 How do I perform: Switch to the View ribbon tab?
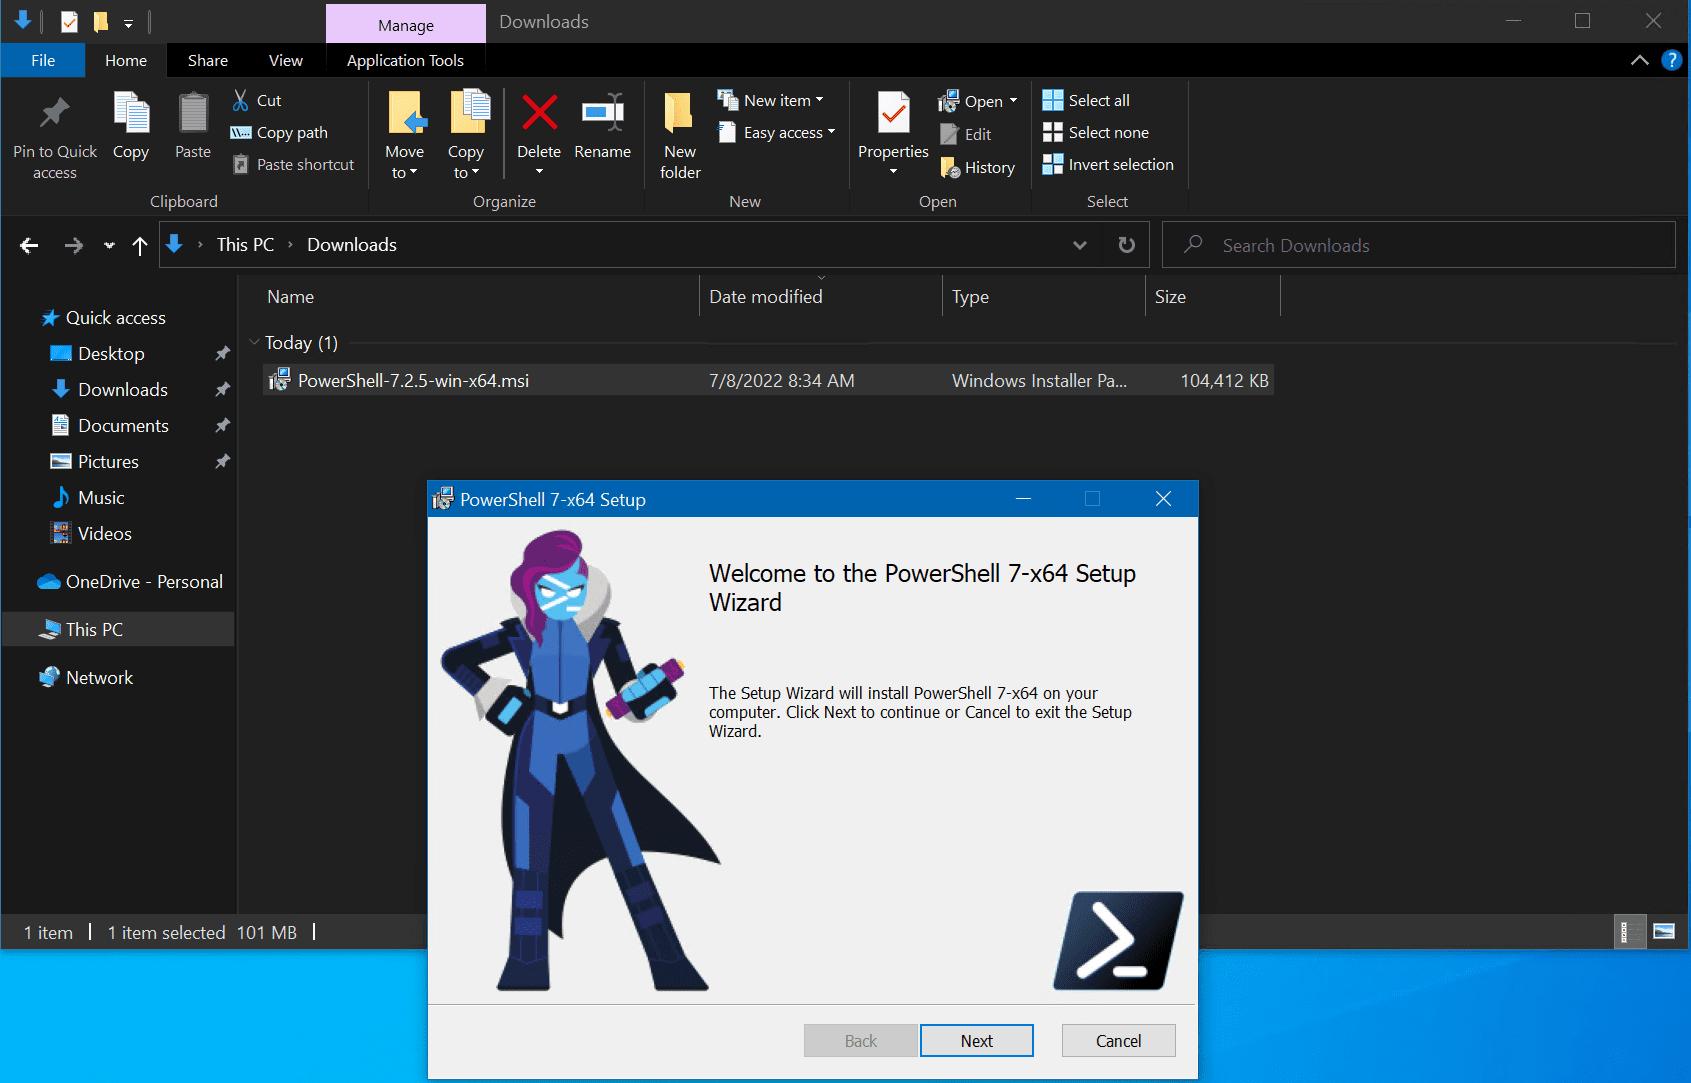coord(285,60)
